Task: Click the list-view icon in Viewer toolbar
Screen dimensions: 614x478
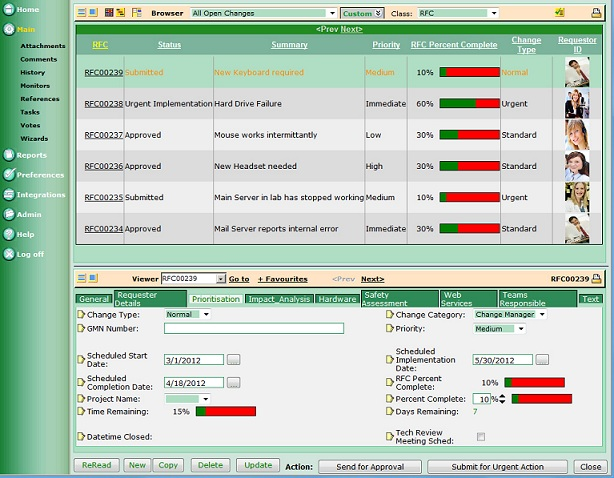Action: [x=81, y=278]
